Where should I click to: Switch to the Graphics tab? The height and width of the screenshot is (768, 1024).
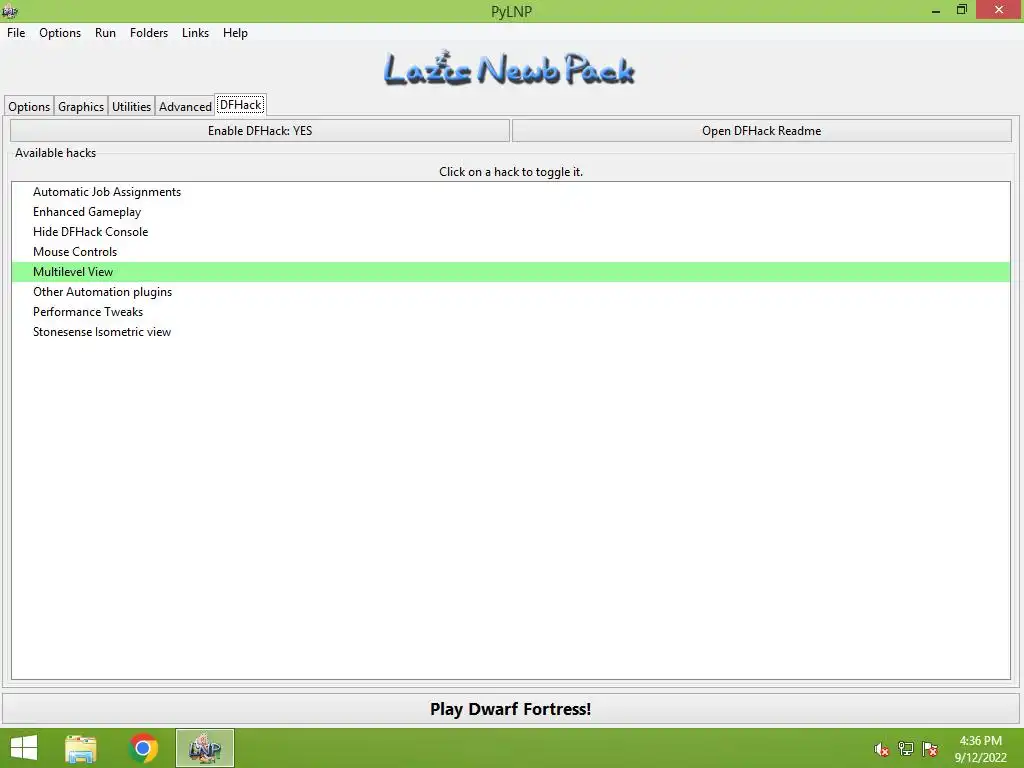(x=81, y=106)
